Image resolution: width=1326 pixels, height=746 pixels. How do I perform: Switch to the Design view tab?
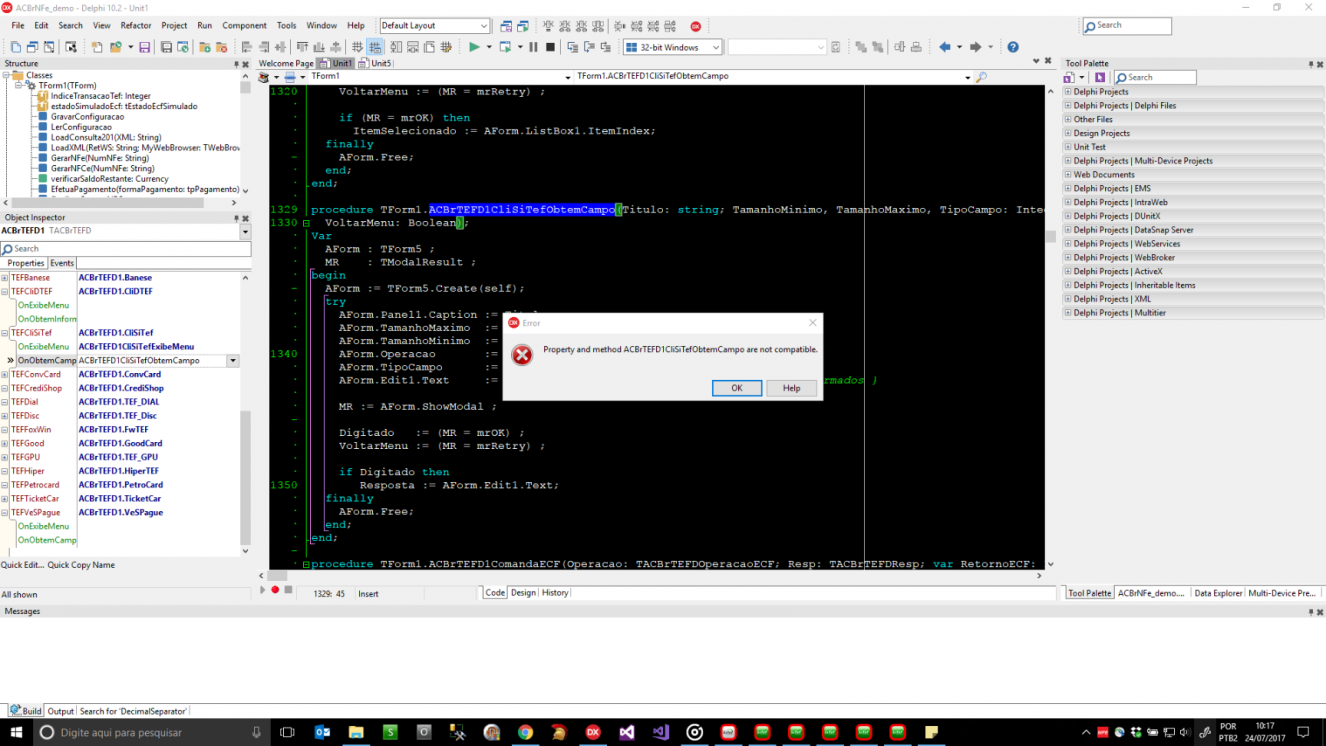(524, 593)
